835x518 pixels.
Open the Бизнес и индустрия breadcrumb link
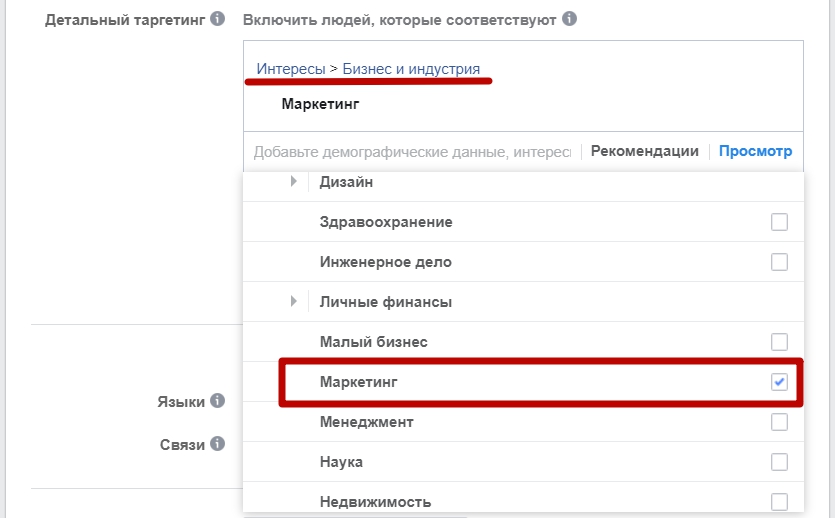[x=411, y=69]
